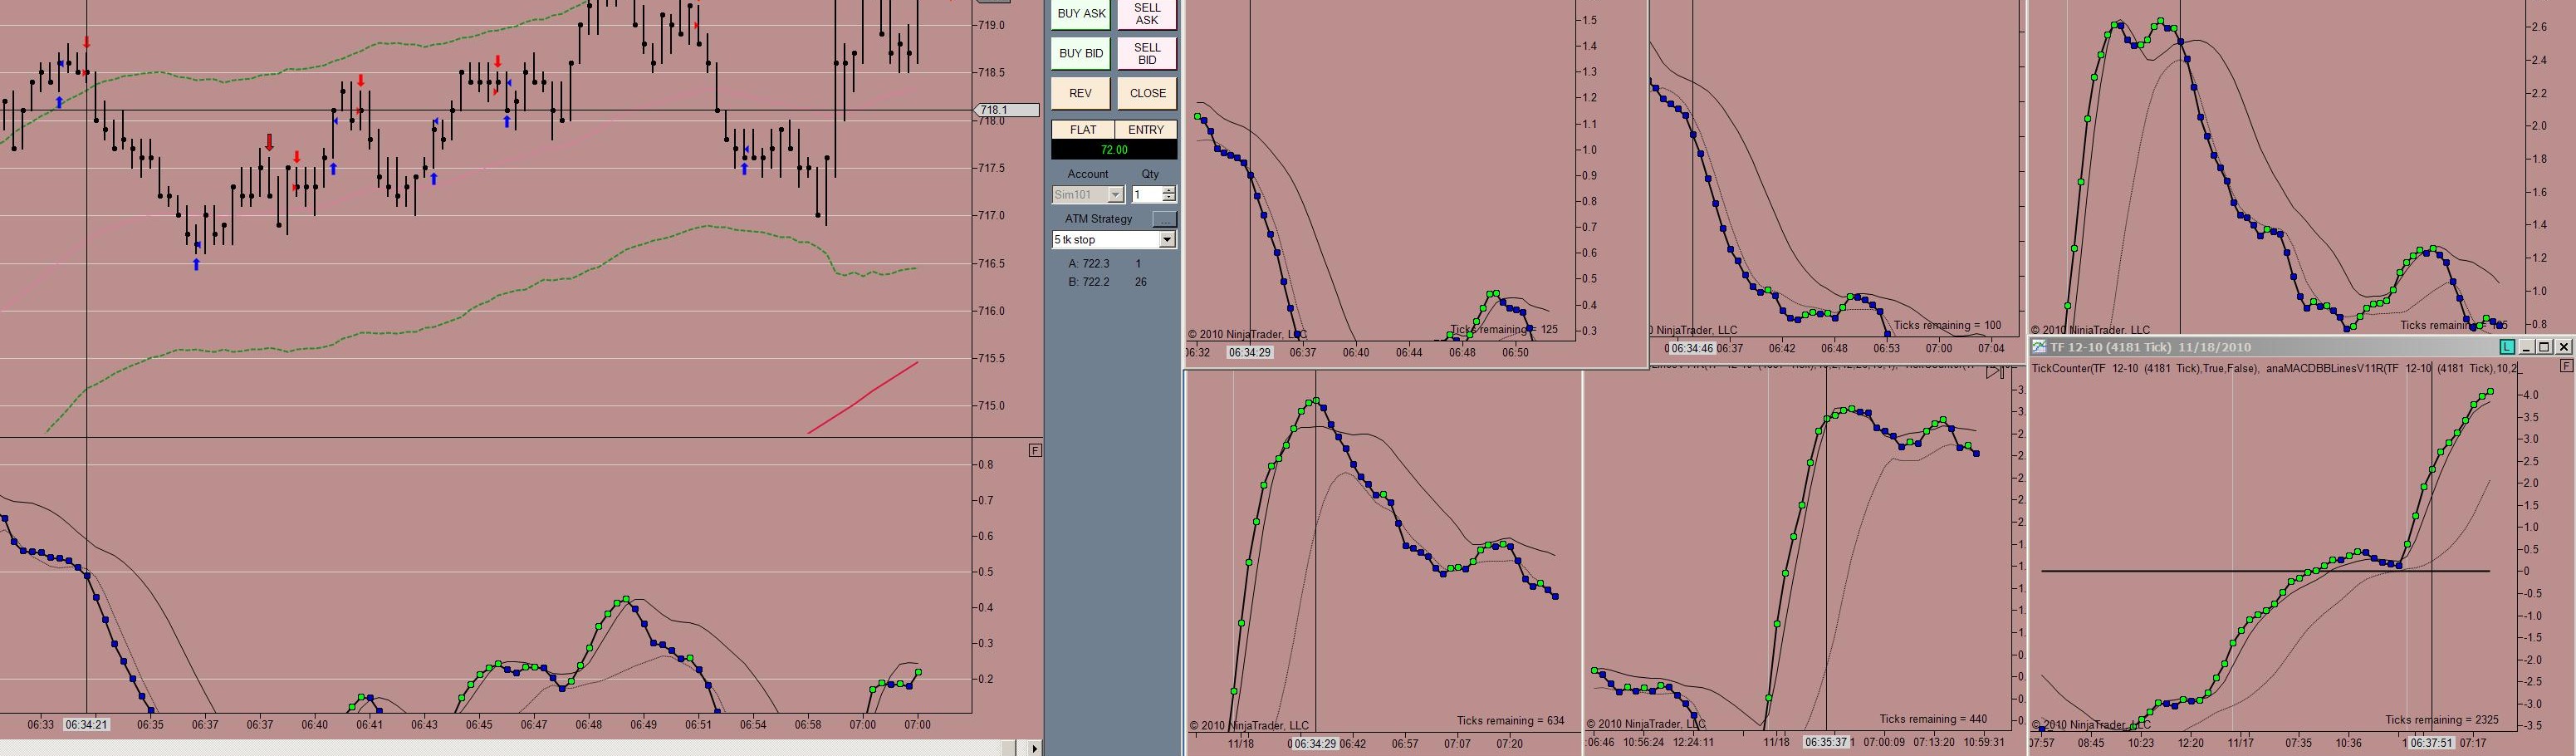Decrease order quantity with the down arrow
Viewport: 2576px width, 756px height.
click(1169, 199)
